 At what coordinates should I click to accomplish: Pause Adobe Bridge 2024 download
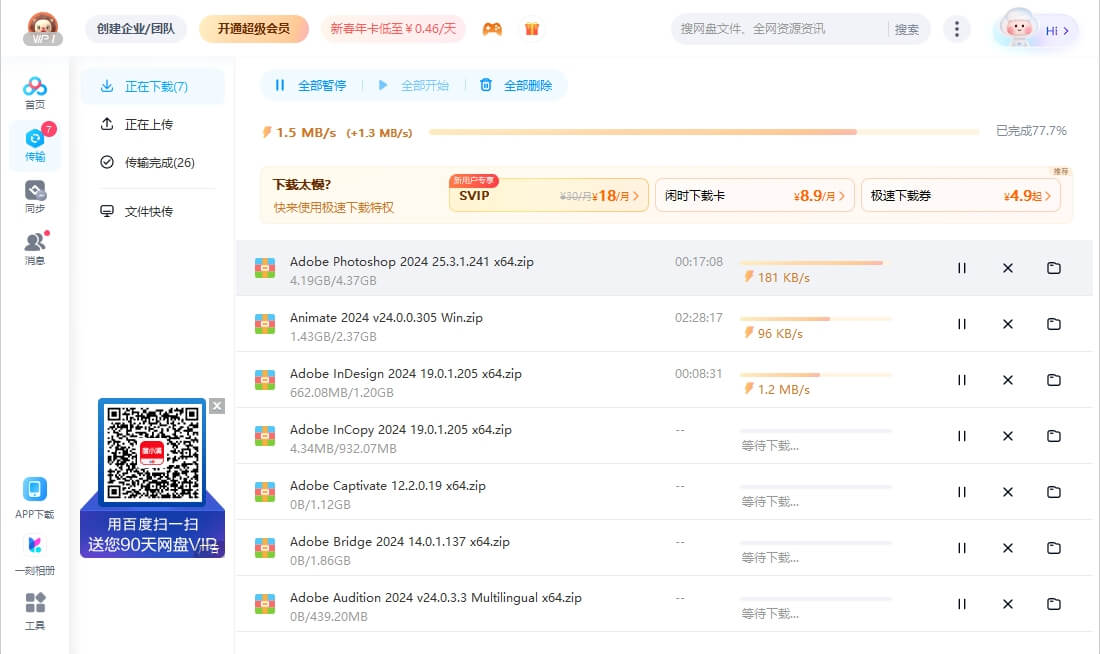[x=962, y=548]
